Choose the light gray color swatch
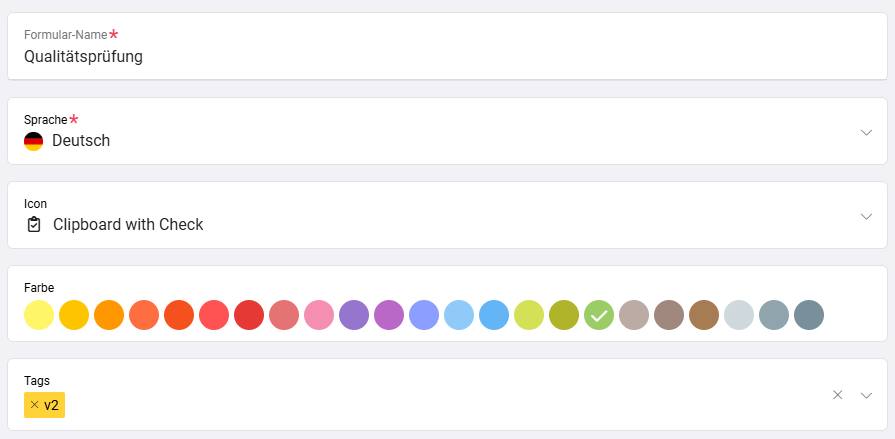Image resolution: width=895 pixels, height=439 pixels. pyautogui.click(x=739, y=315)
